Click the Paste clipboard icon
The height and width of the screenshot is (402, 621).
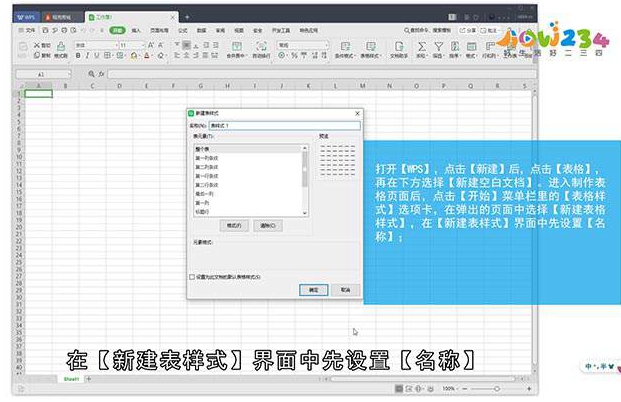[23, 48]
